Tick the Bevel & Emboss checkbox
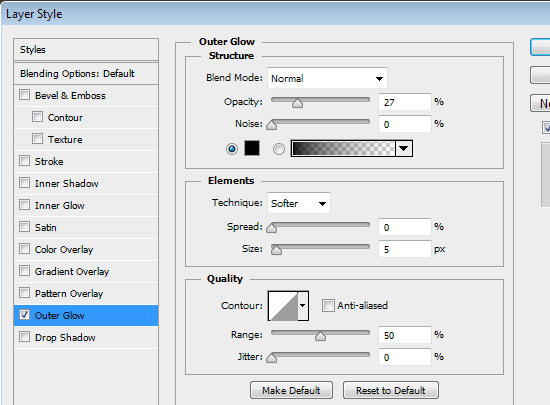The width and height of the screenshot is (550, 405). pos(24,95)
